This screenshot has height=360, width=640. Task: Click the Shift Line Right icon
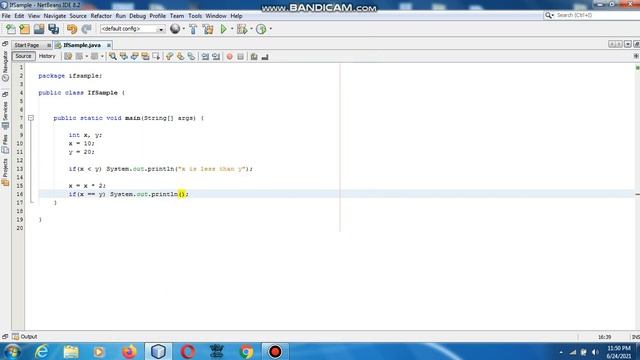click(216, 56)
